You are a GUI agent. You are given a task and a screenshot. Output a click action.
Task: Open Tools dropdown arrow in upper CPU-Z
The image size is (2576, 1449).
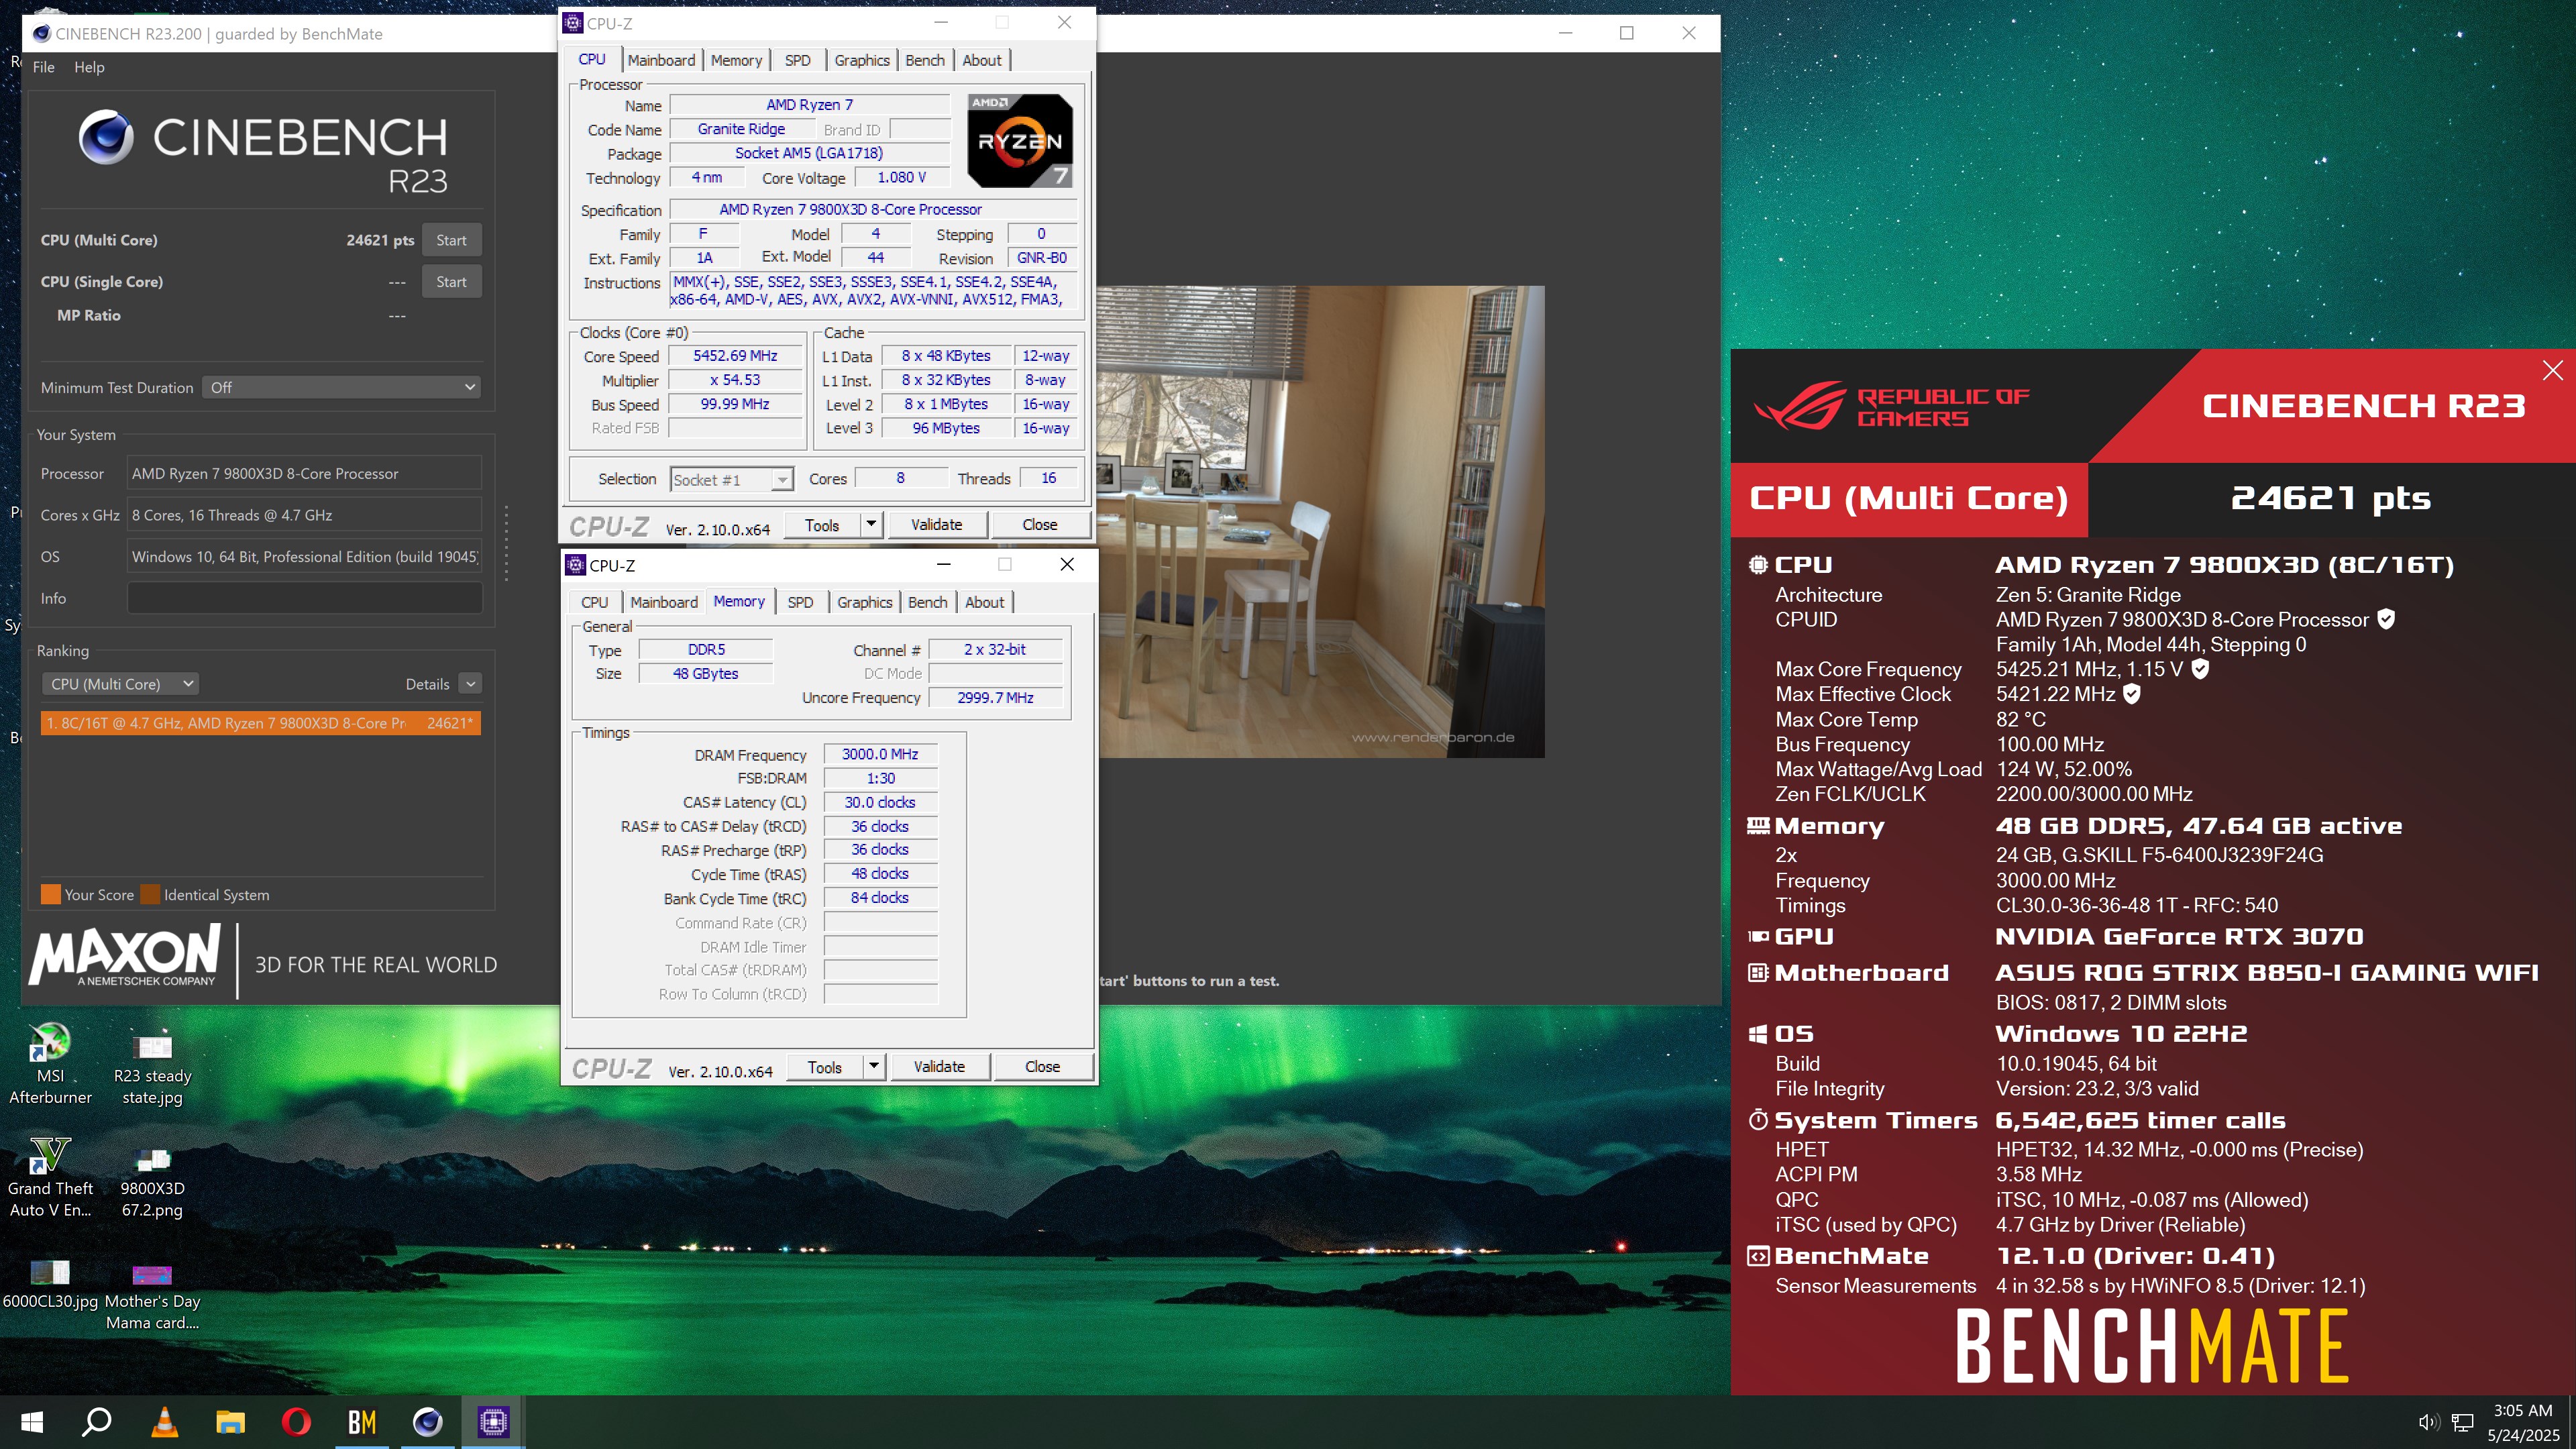pos(871,524)
